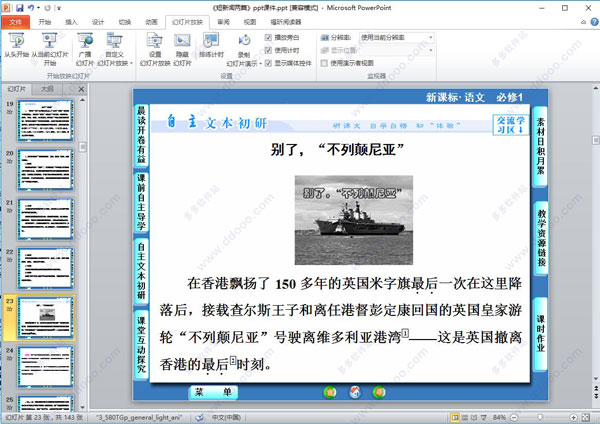Switch to the Insert (插入) ribbon tab
The image size is (600, 424).
pyautogui.click(x=71, y=22)
